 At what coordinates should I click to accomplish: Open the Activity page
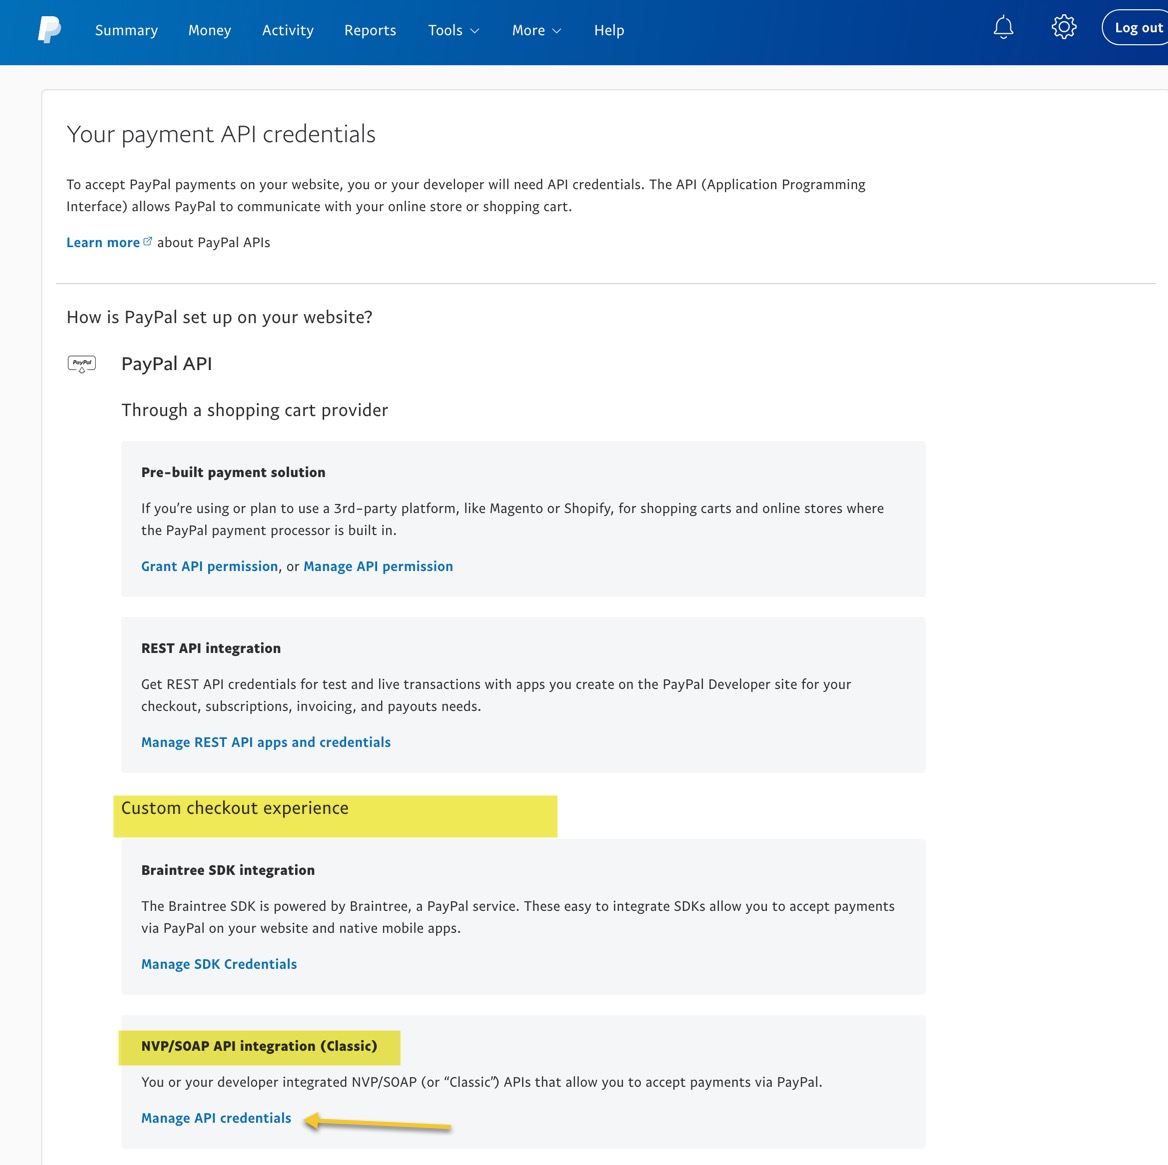click(x=288, y=31)
